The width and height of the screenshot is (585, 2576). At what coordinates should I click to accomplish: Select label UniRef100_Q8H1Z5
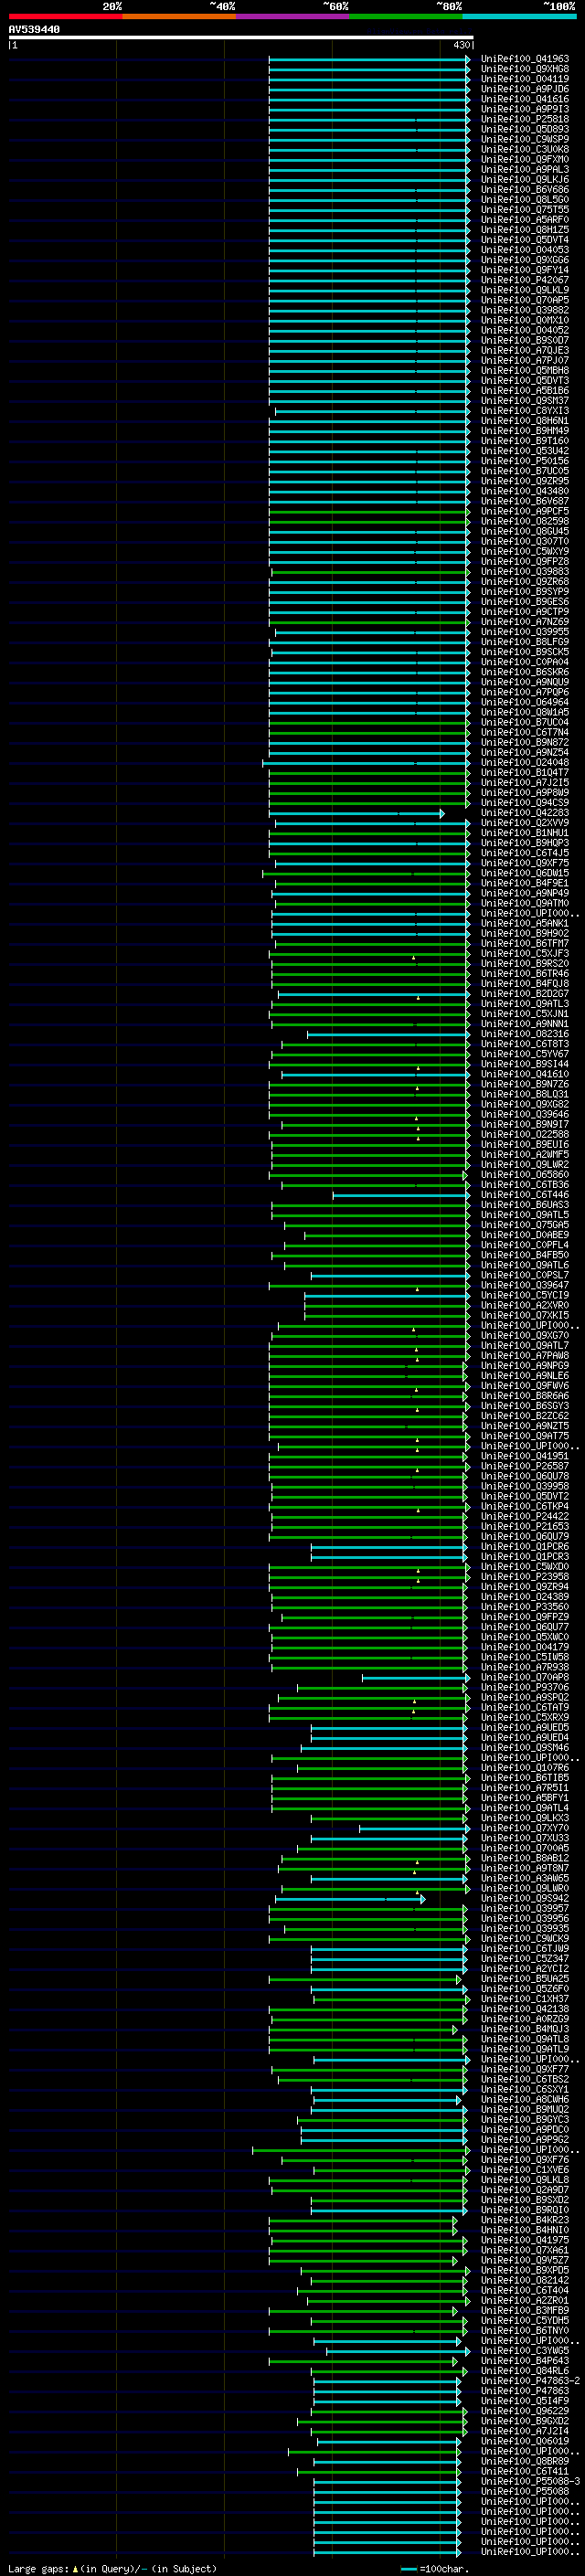(525, 230)
